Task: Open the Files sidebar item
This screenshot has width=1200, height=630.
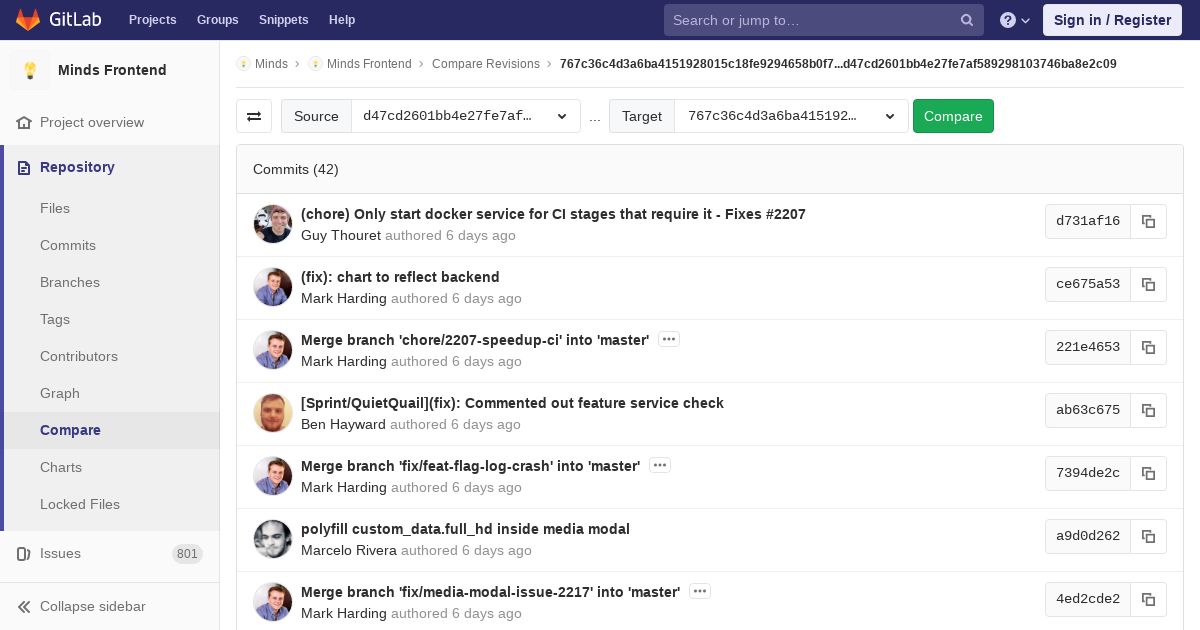Action: (55, 208)
